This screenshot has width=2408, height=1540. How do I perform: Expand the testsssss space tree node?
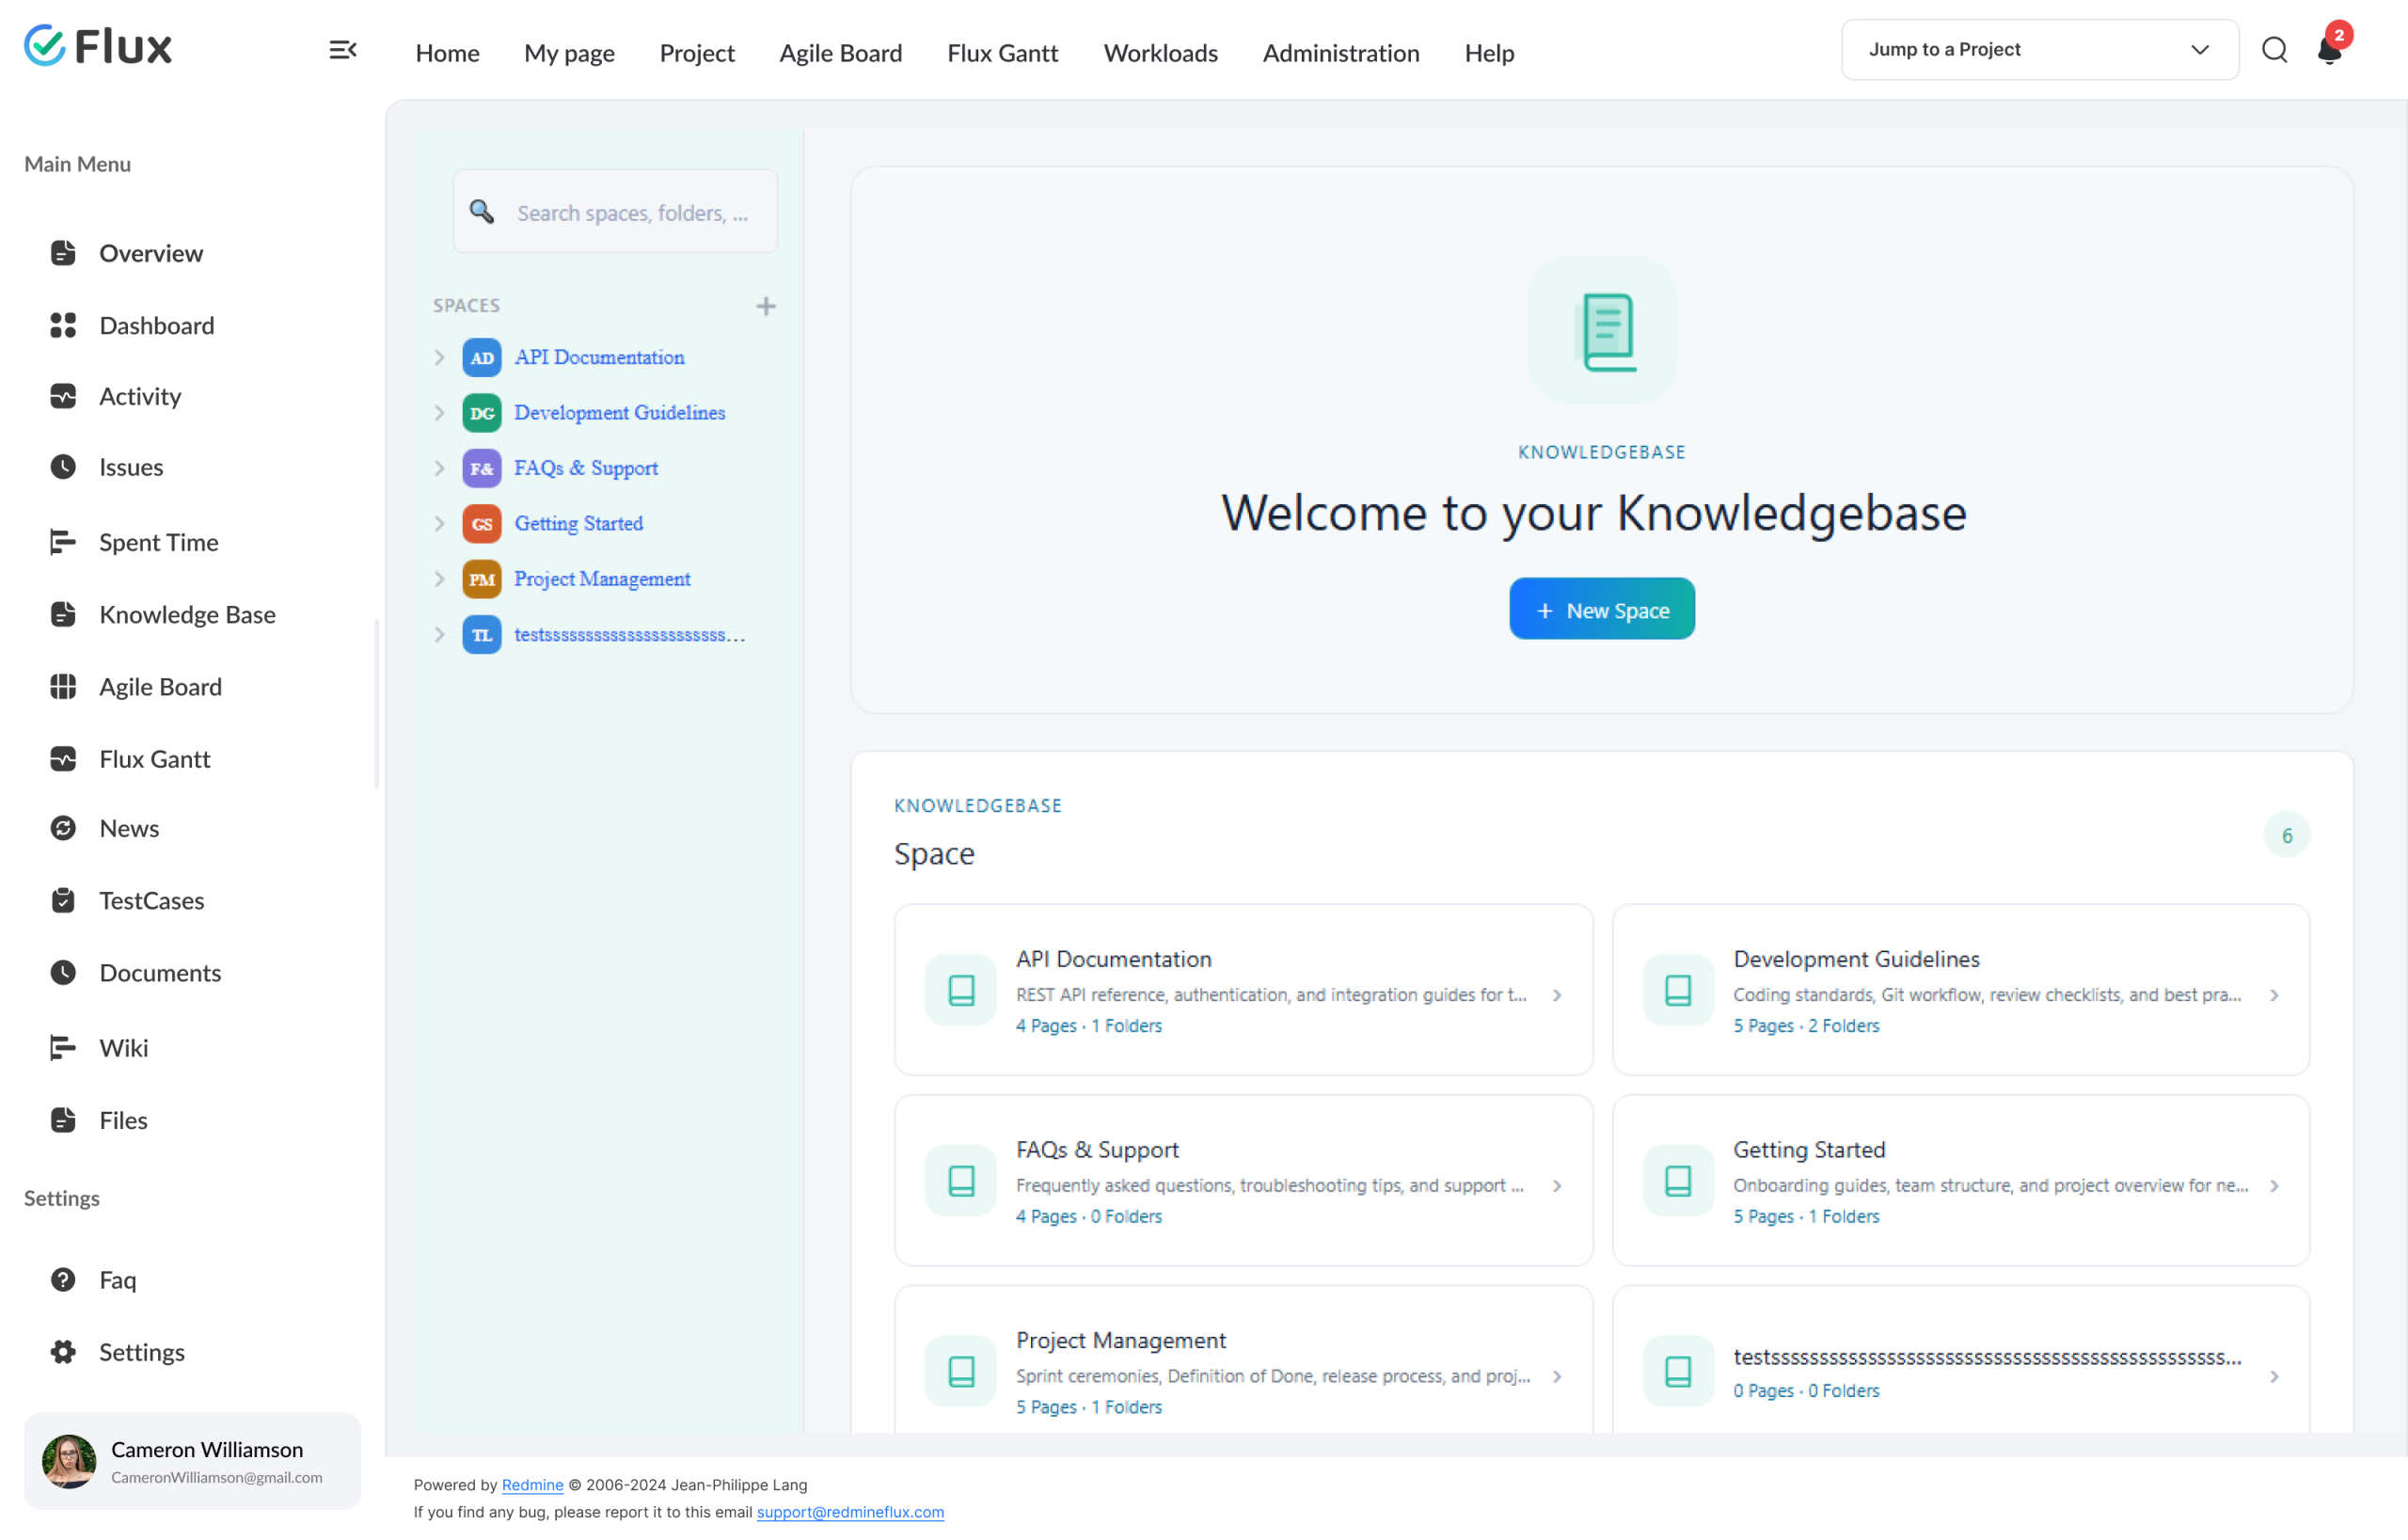pyautogui.click(x=439, y=635)
